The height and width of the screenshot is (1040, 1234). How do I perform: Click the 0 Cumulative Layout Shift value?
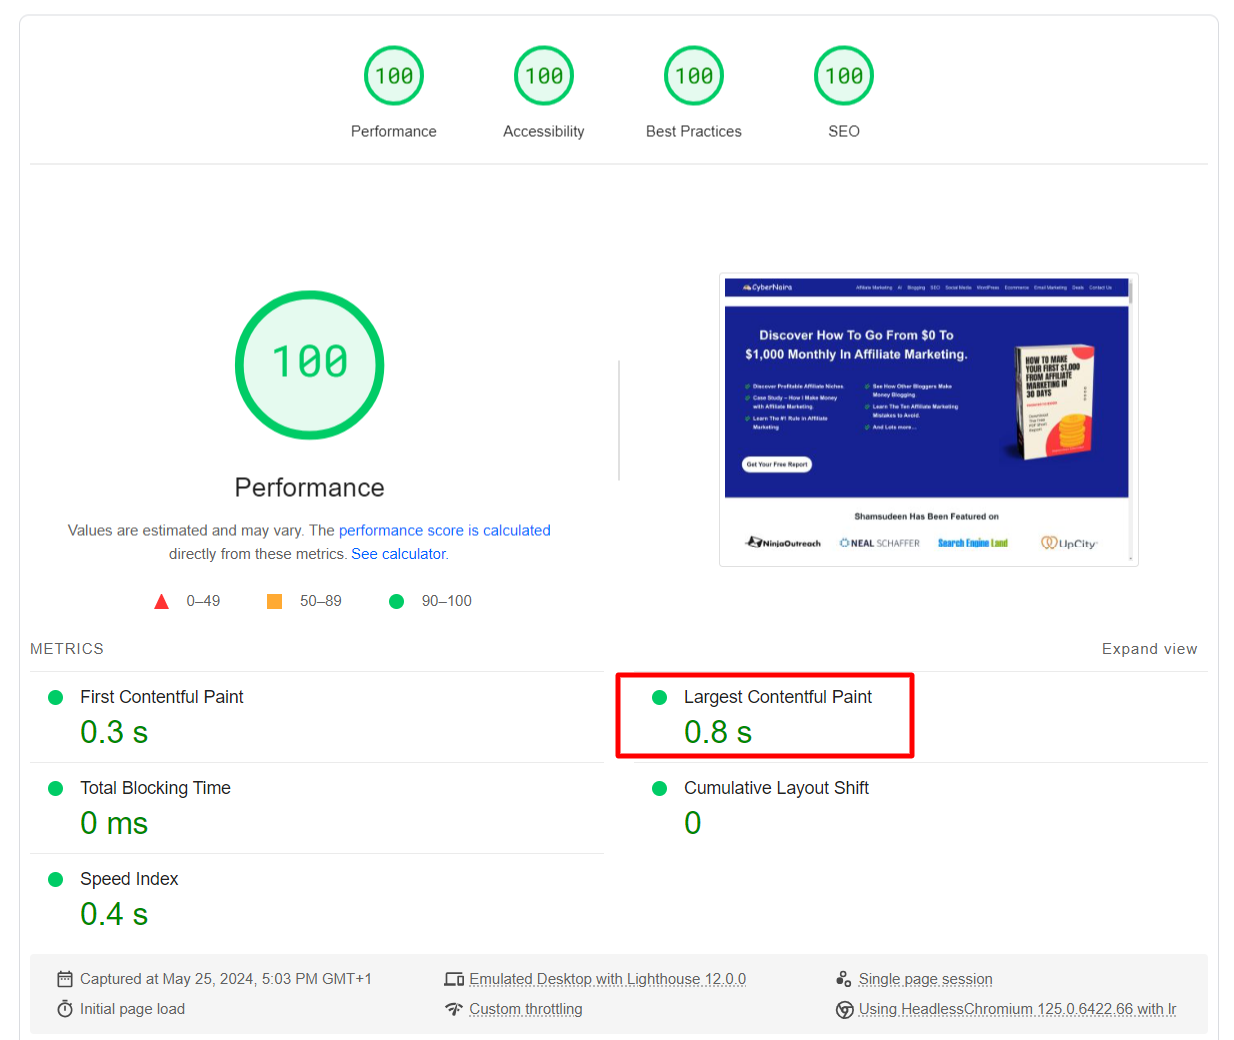coord(693,823)
